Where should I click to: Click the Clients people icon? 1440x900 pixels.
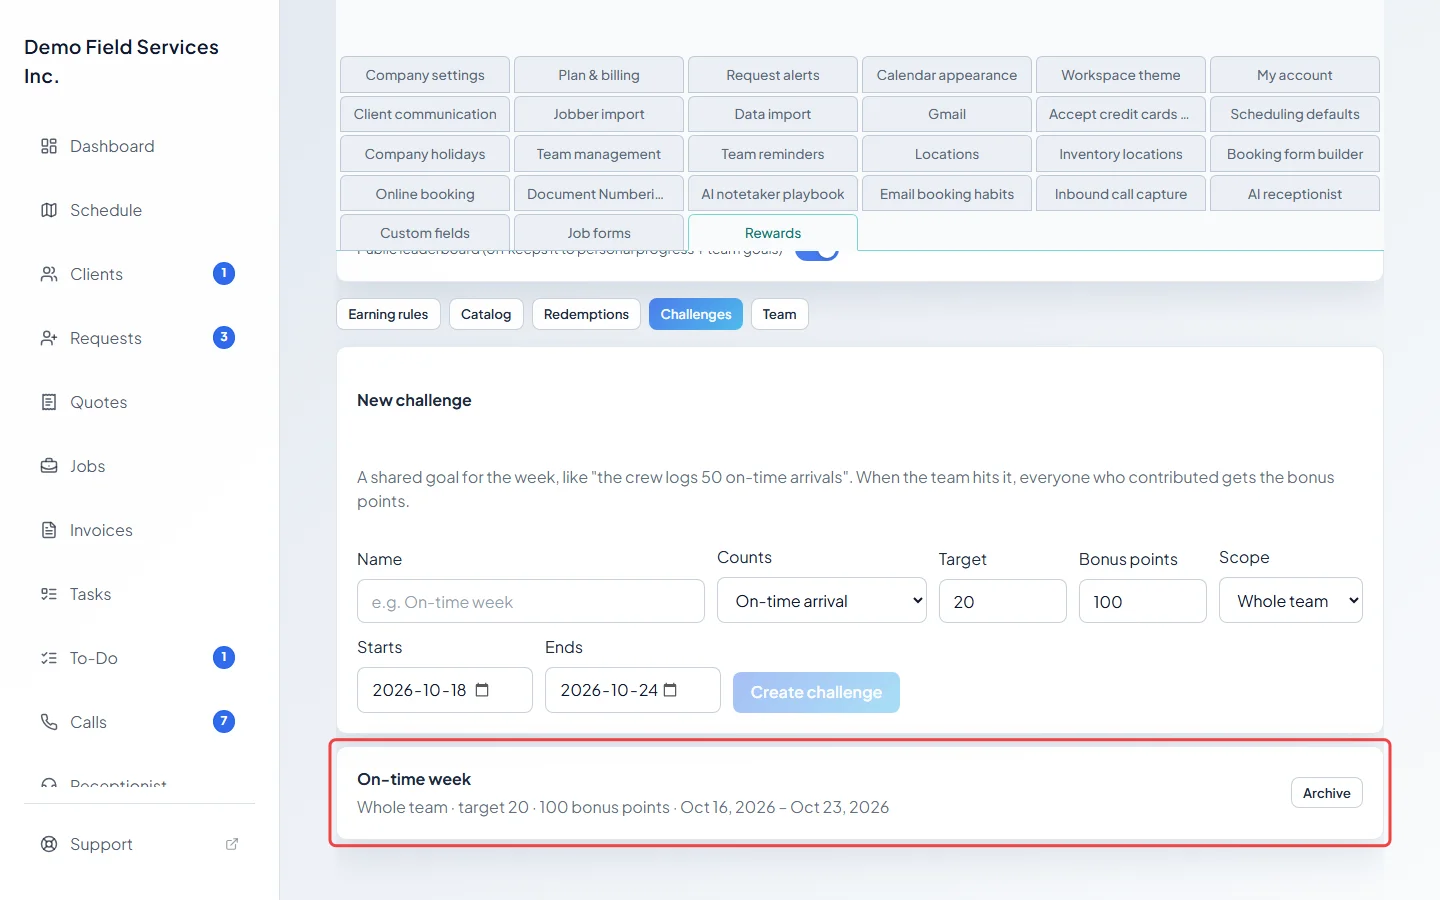(x=49, y=274)
